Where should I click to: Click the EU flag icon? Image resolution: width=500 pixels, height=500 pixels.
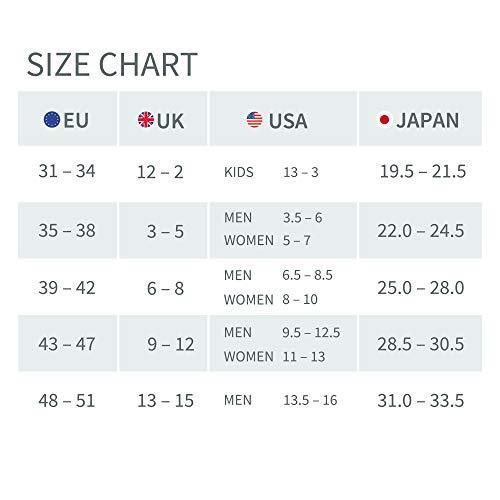(52, 120)
